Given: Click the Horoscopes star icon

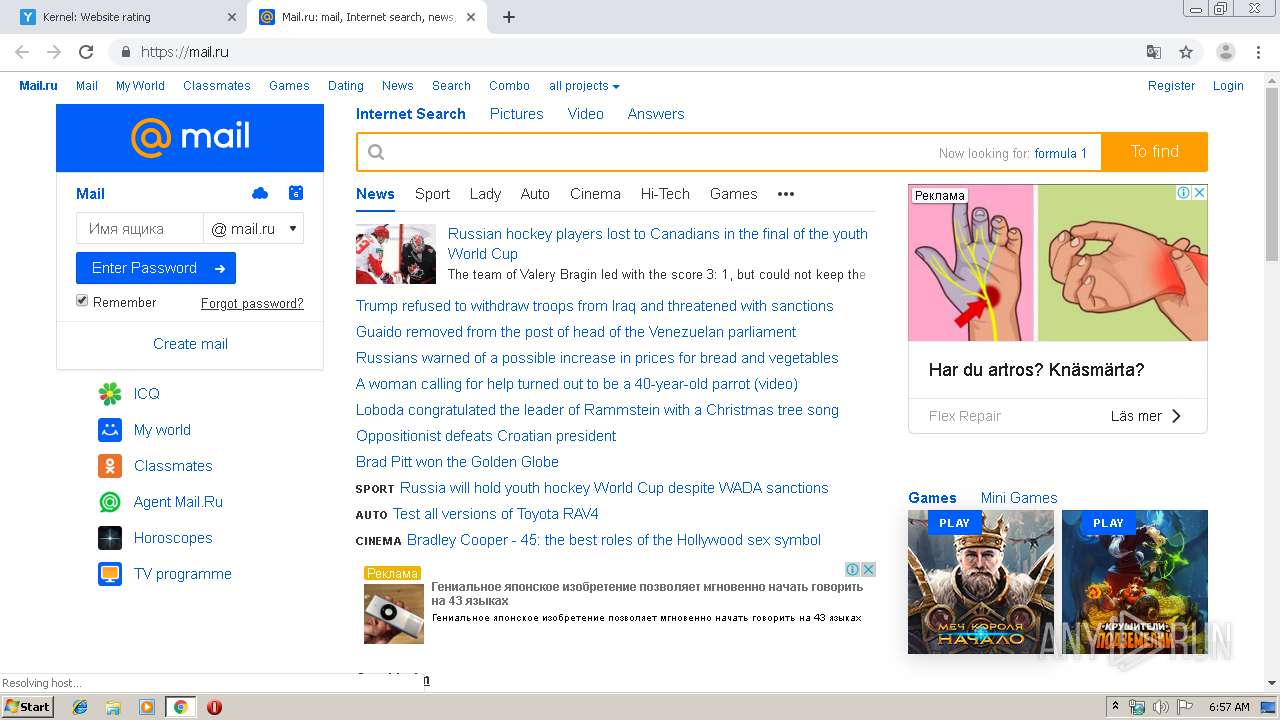Looking at the screenshot, I should (110, 538).
